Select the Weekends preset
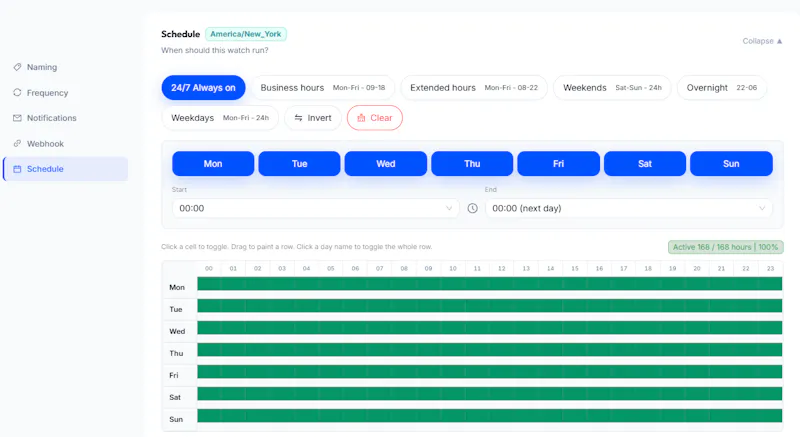The width and height of the screenshot is (800, 437). 612,88
